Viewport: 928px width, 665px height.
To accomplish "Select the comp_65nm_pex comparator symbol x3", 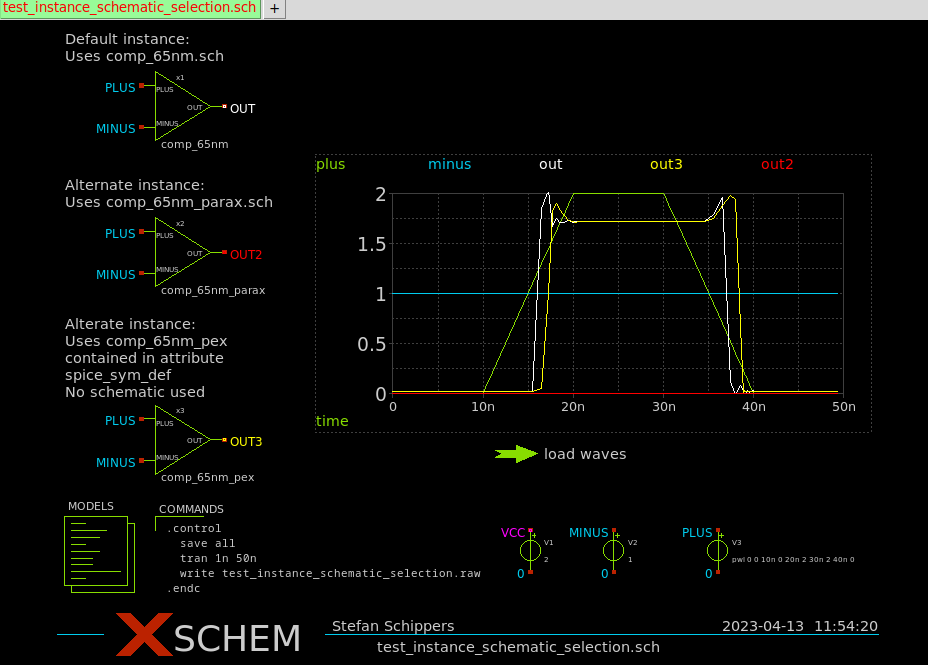I will pos(180,441).
